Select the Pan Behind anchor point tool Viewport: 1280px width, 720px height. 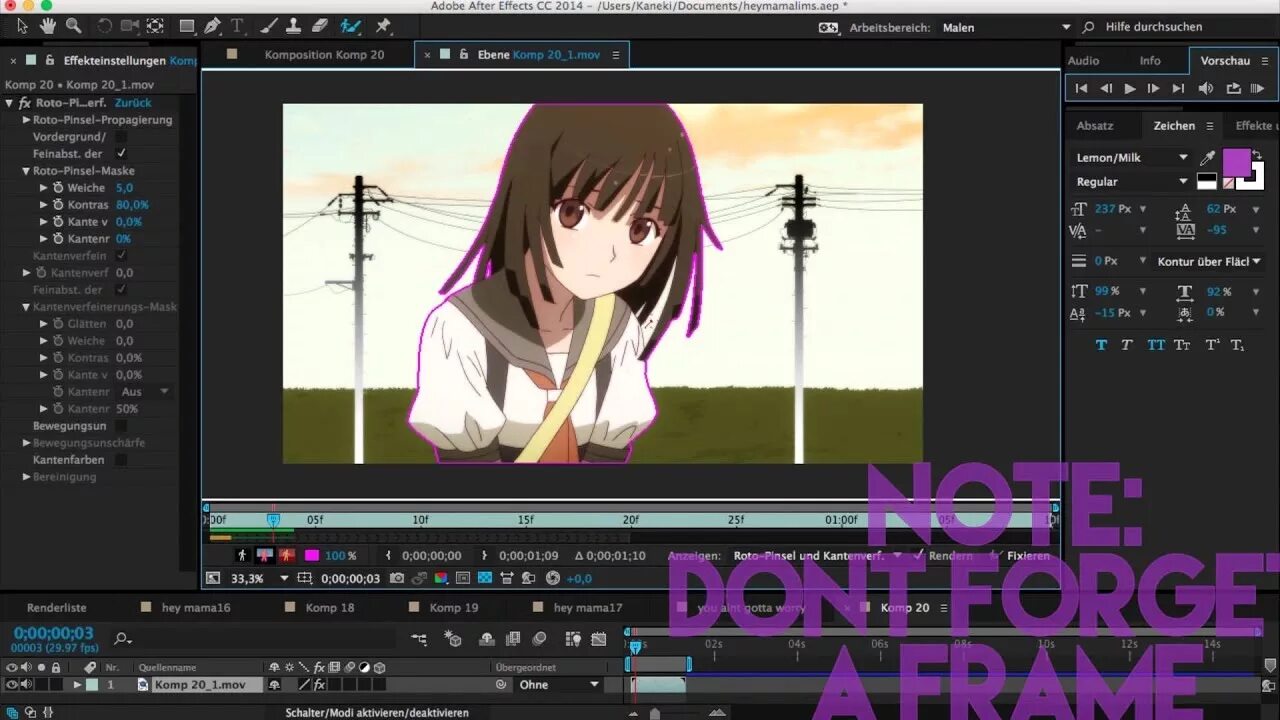tap(155, 26)
